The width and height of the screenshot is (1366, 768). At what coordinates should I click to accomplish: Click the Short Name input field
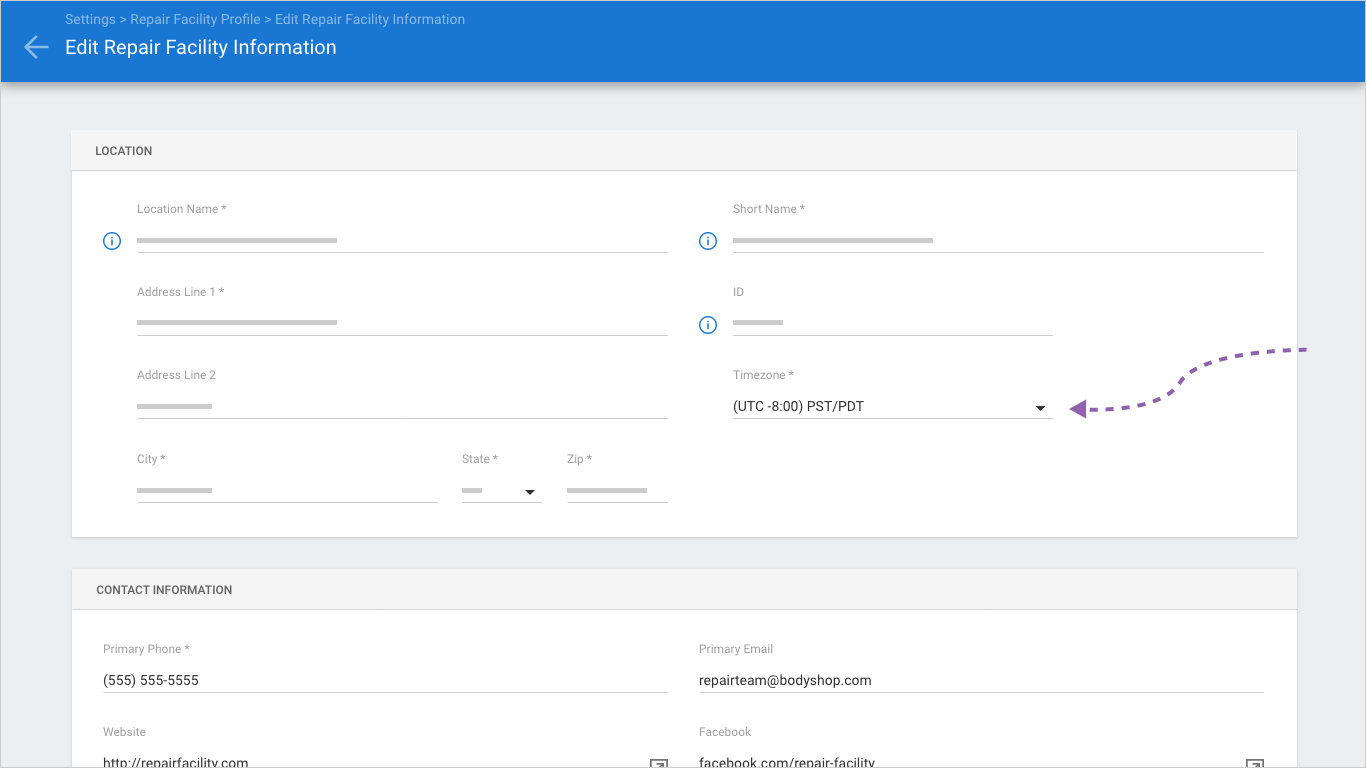pos(998,241)
